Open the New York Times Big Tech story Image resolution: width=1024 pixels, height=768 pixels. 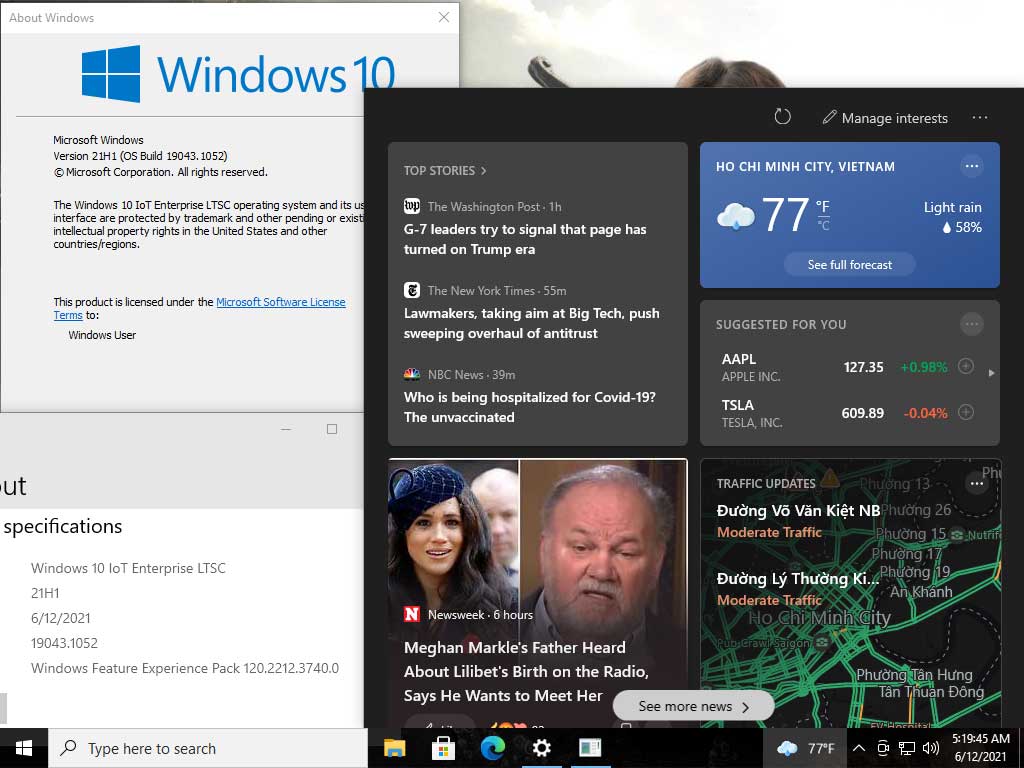click(532, 323)
